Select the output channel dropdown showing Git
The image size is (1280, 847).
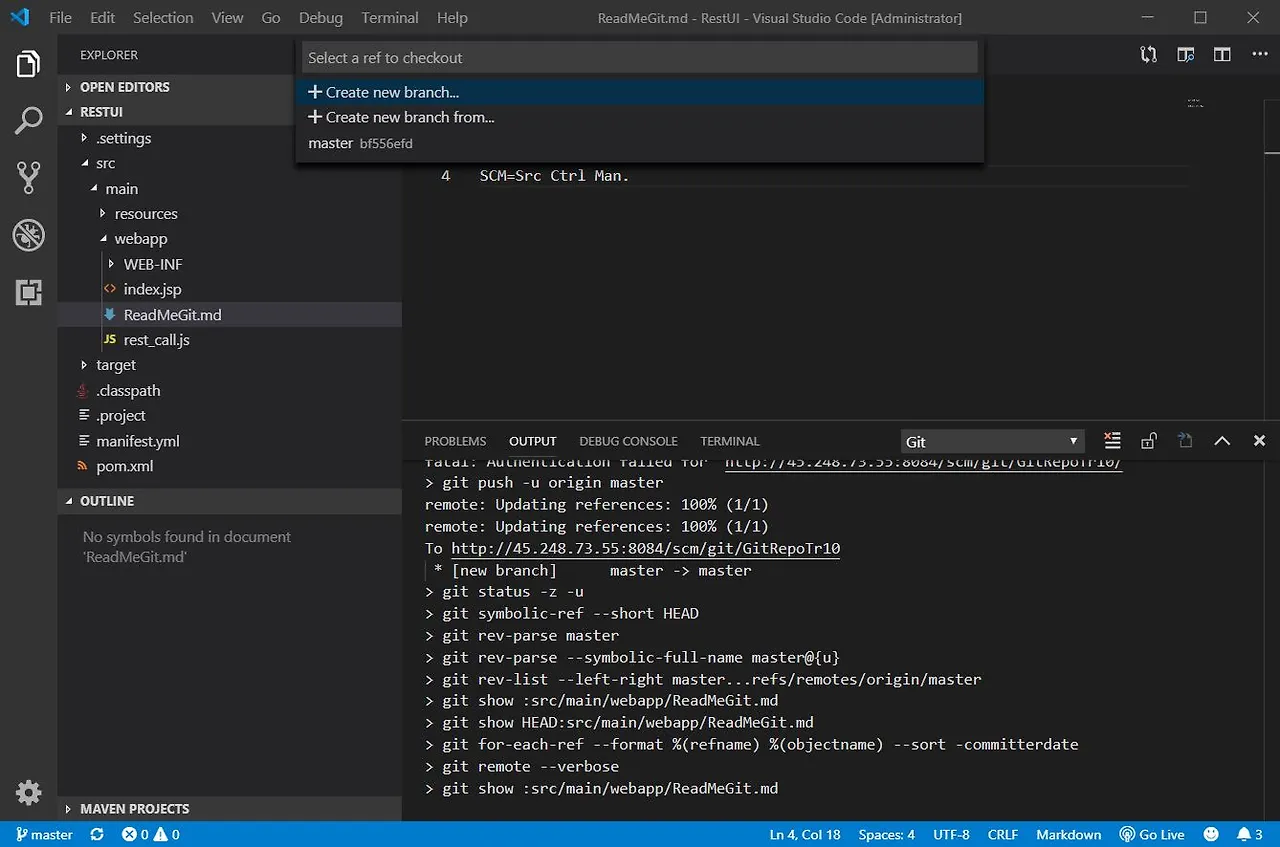[992, 441]
